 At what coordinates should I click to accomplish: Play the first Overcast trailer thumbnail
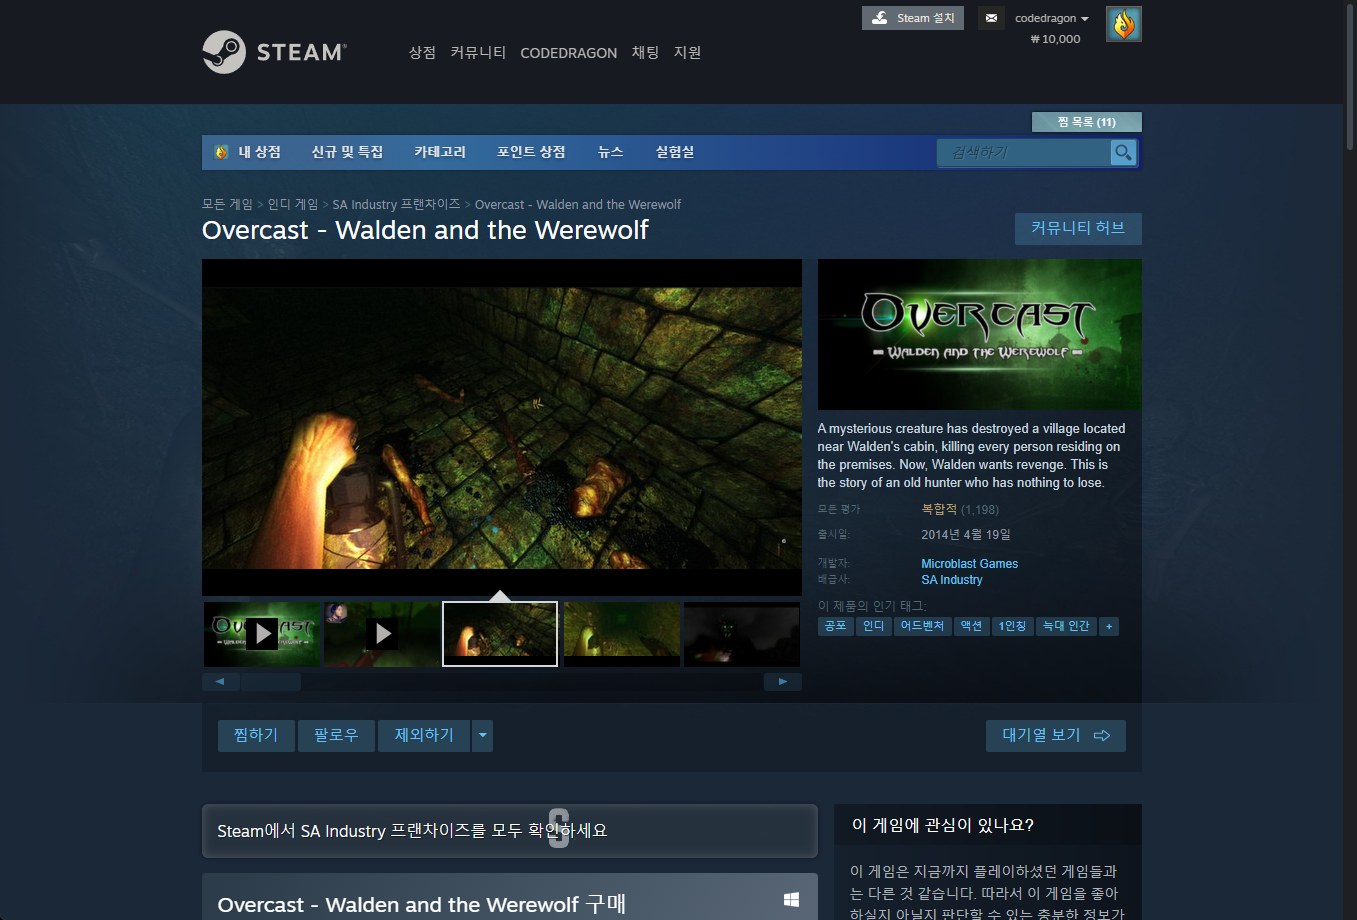[262, 634]
